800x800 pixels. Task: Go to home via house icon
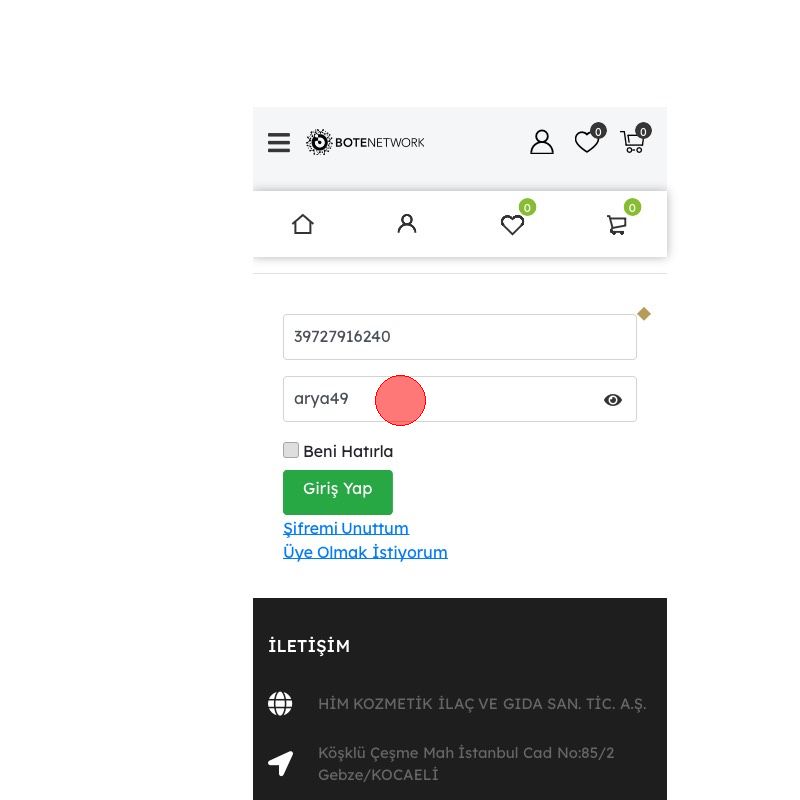click(x=303, y=224)
